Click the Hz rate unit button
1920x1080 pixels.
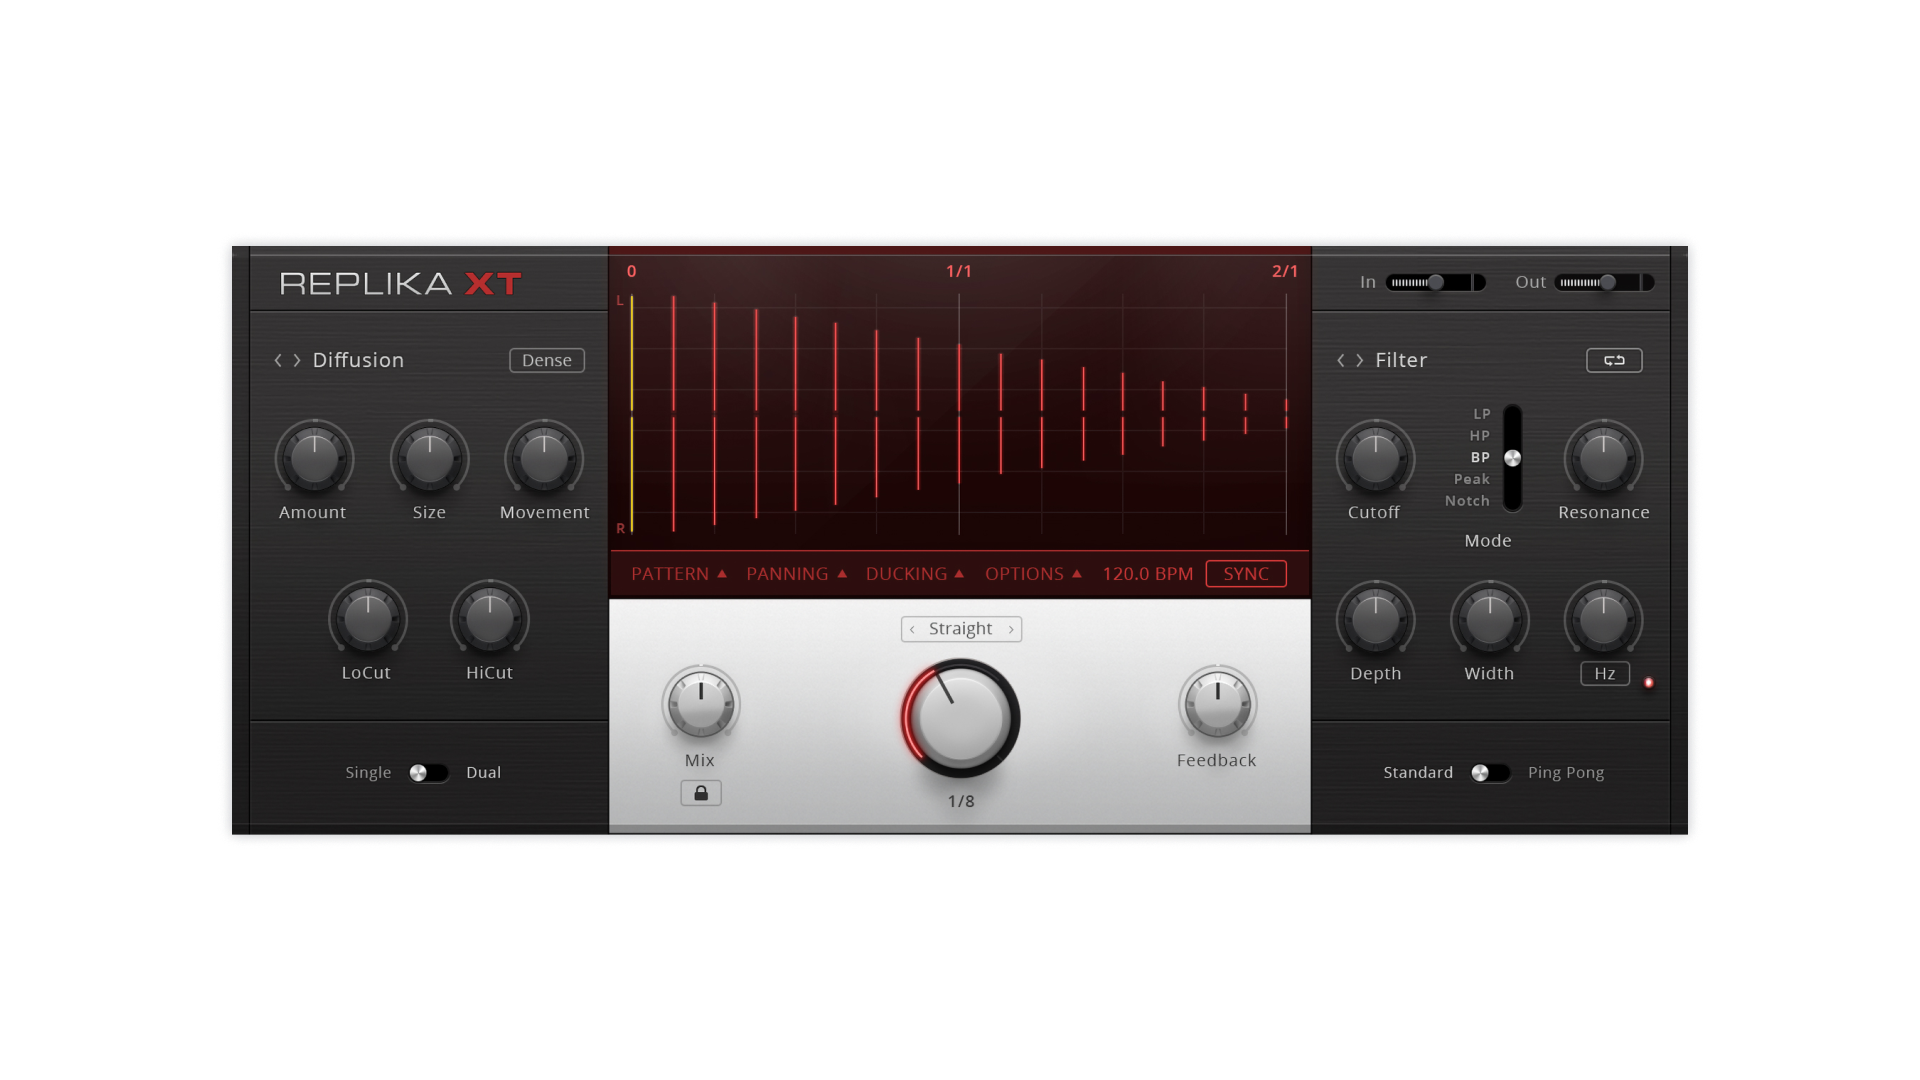point(1604,674)
